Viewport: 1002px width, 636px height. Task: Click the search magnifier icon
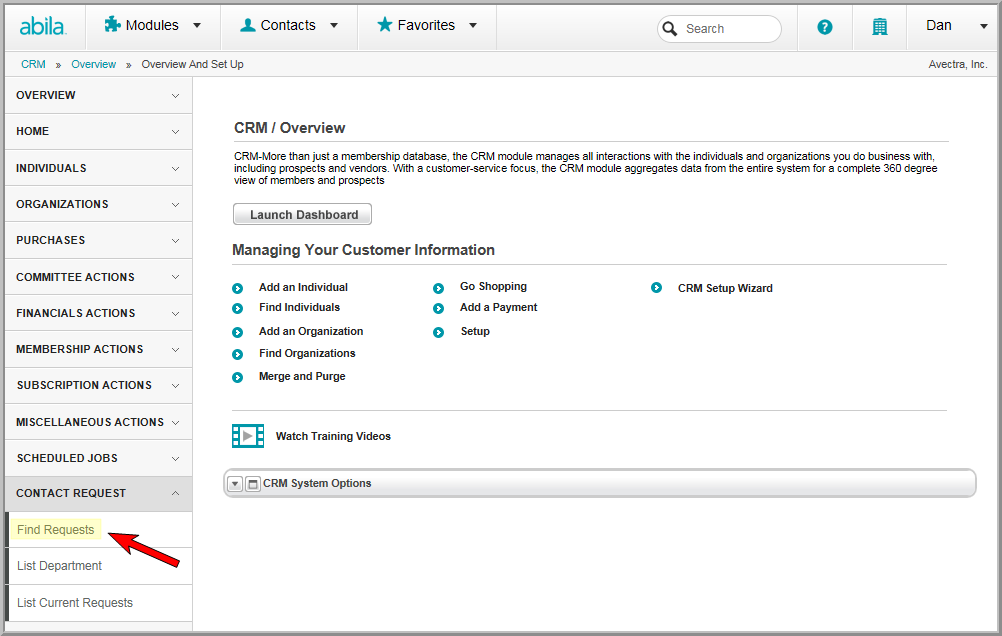670,29
